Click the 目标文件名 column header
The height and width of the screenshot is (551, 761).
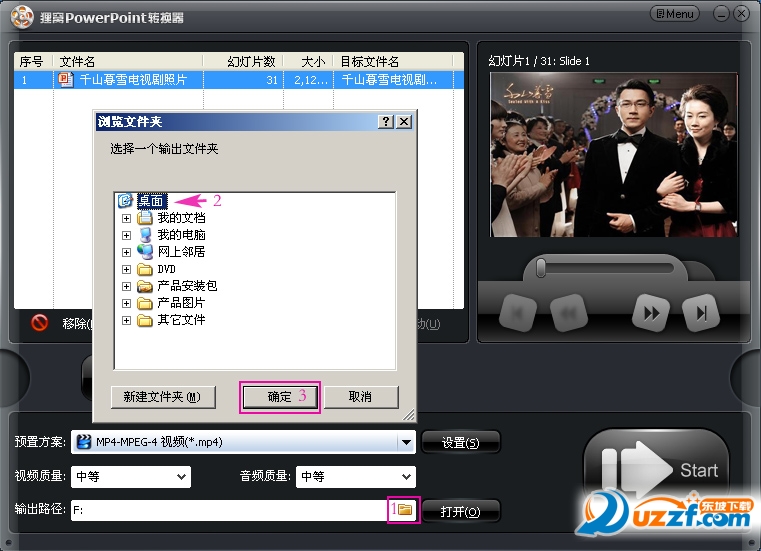tap(393, 61)
